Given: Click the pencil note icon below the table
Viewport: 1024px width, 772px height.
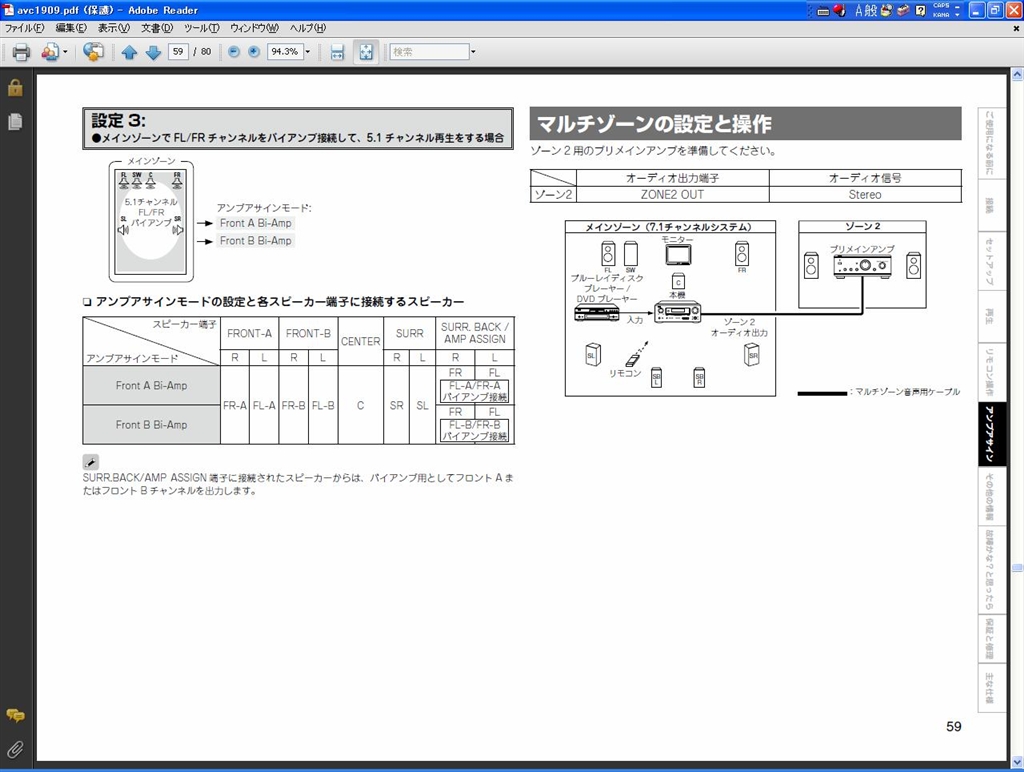Looking at the screenshot, I should coord(91,461).
